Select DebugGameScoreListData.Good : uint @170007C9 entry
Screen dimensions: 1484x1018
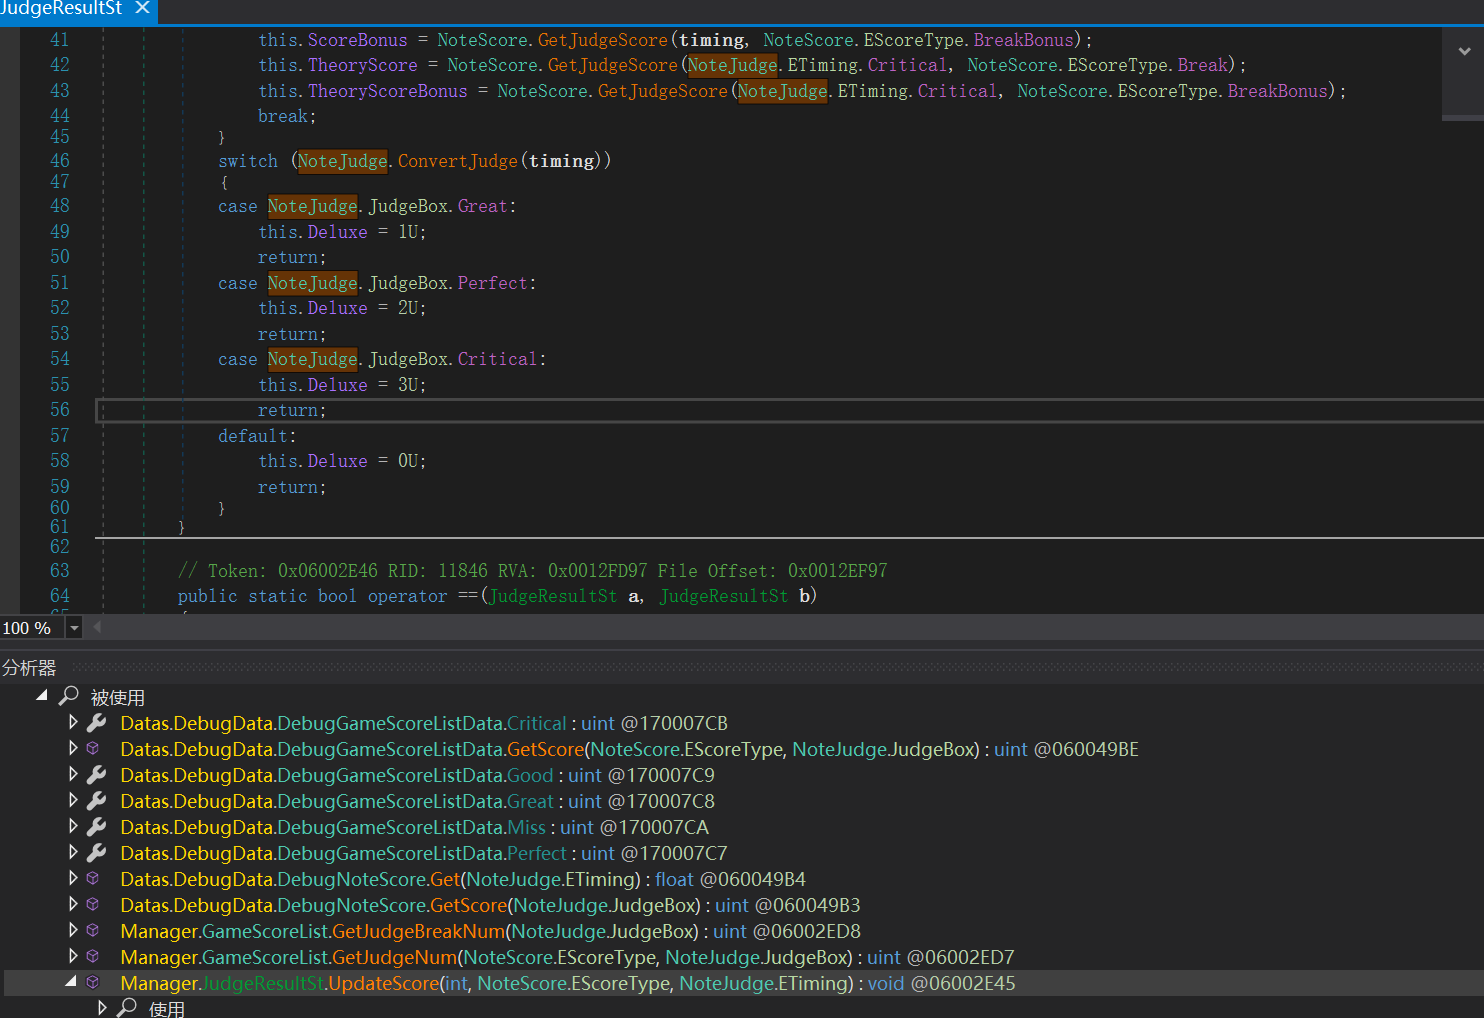point(417,775)
